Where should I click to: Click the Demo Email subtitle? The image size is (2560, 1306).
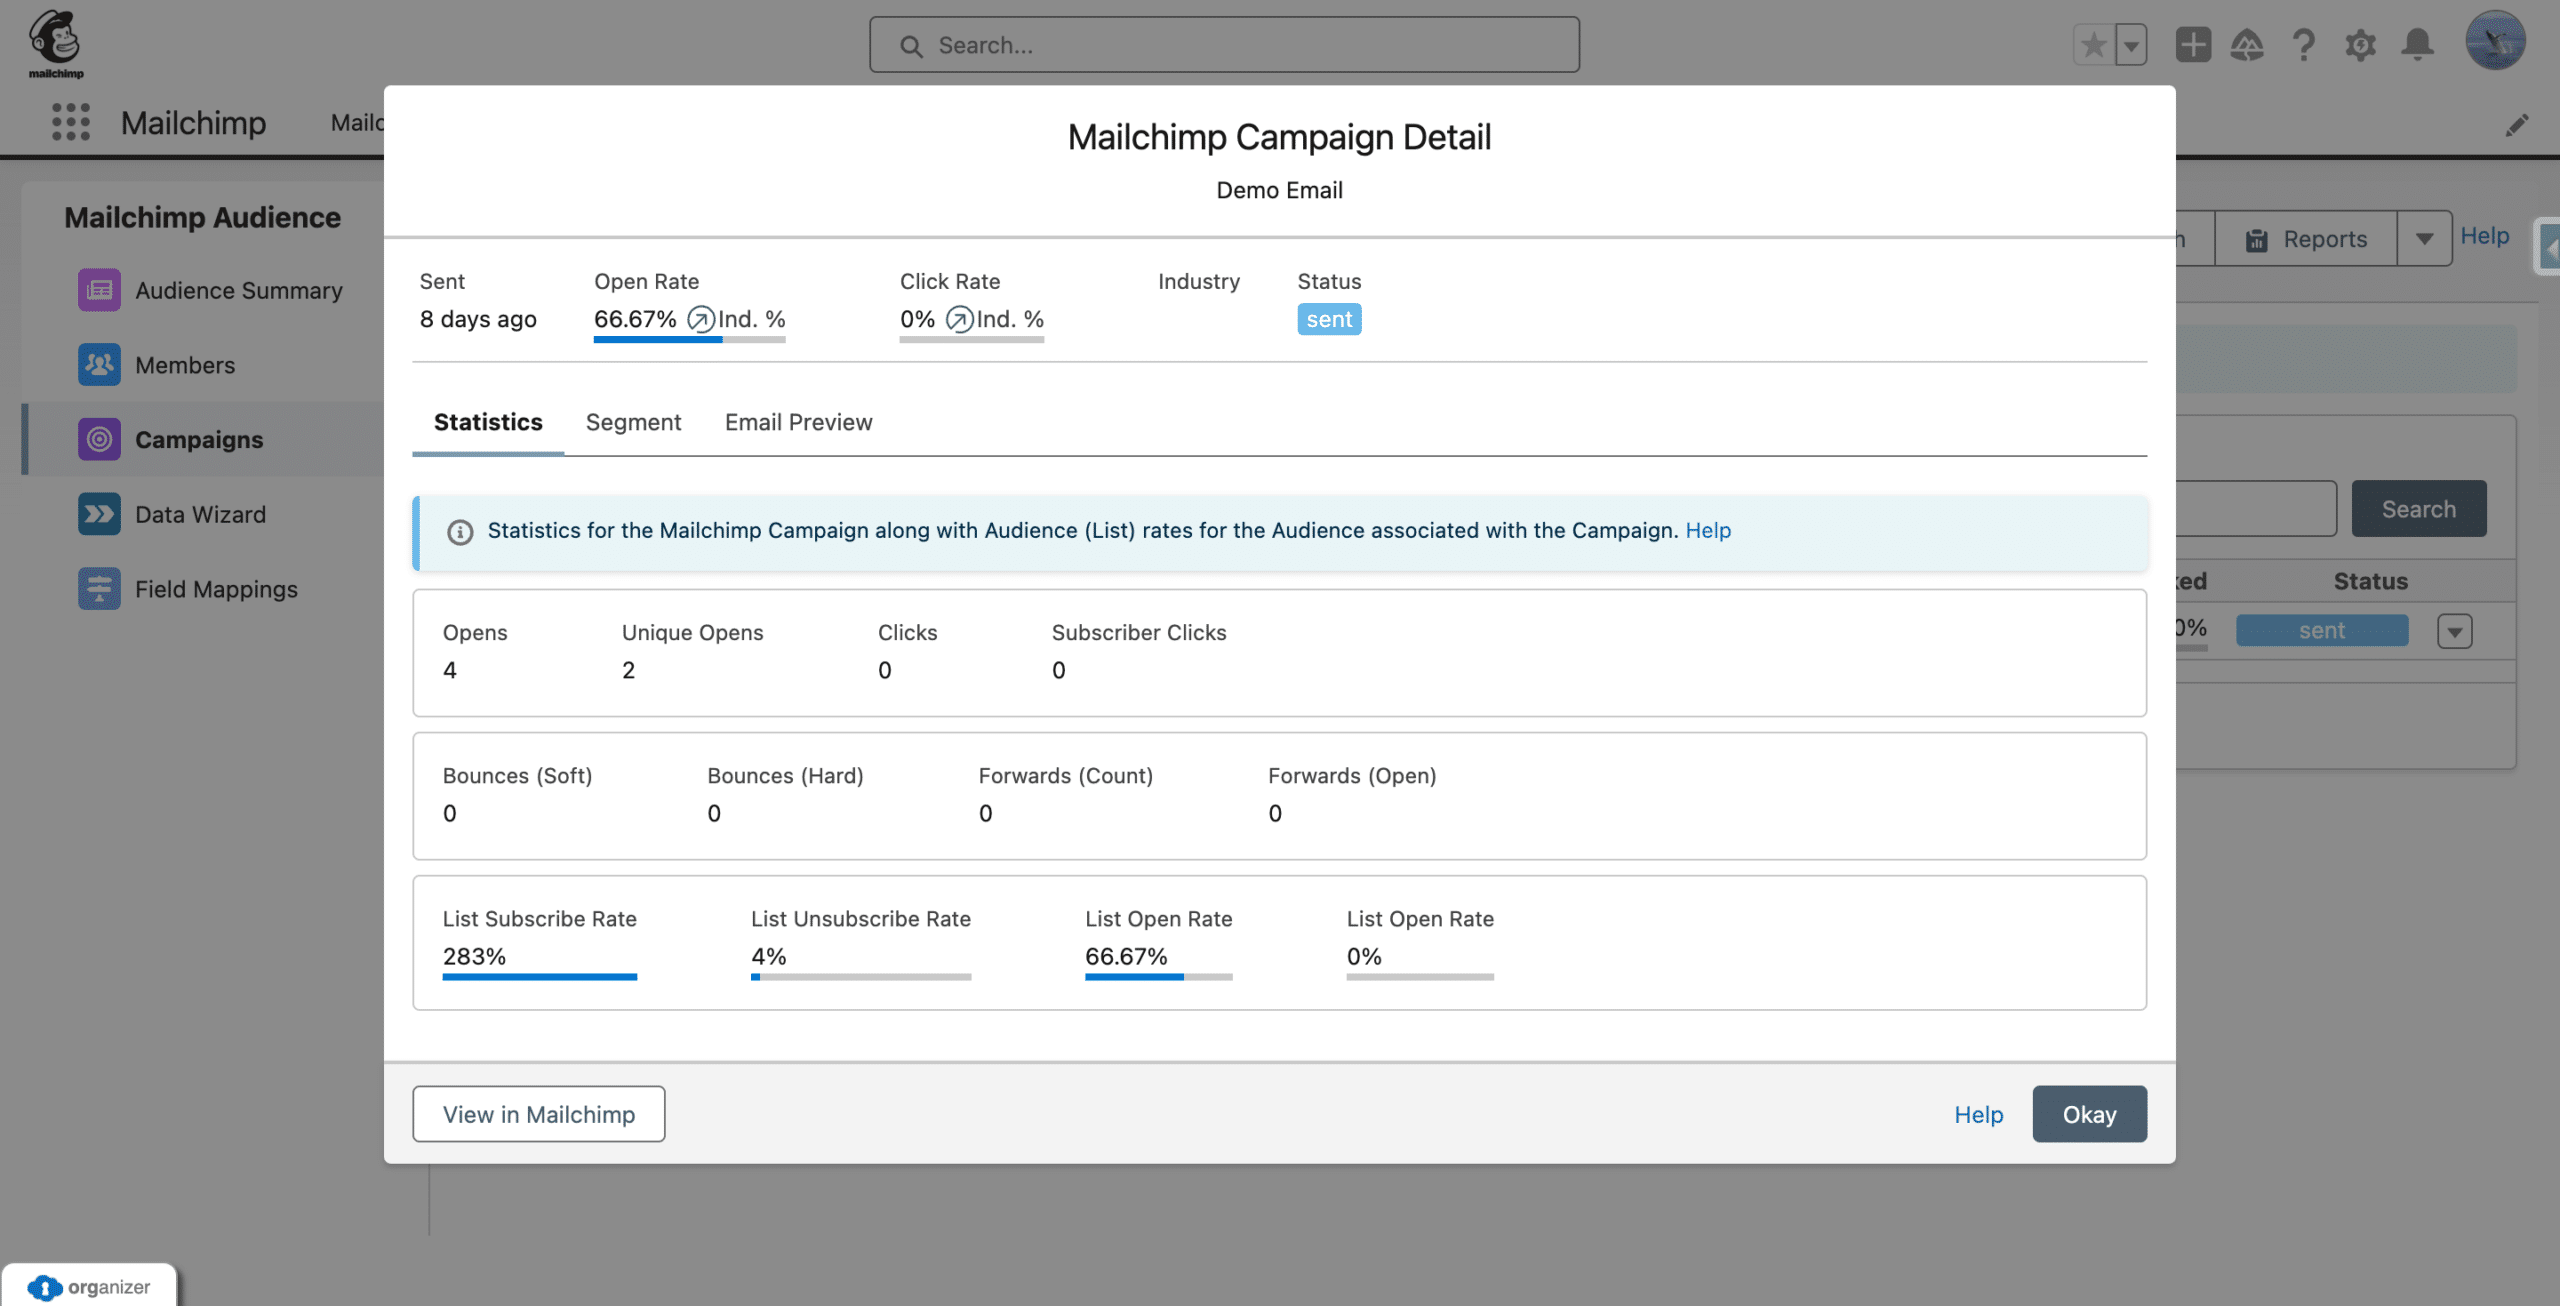click(1279, 190)
